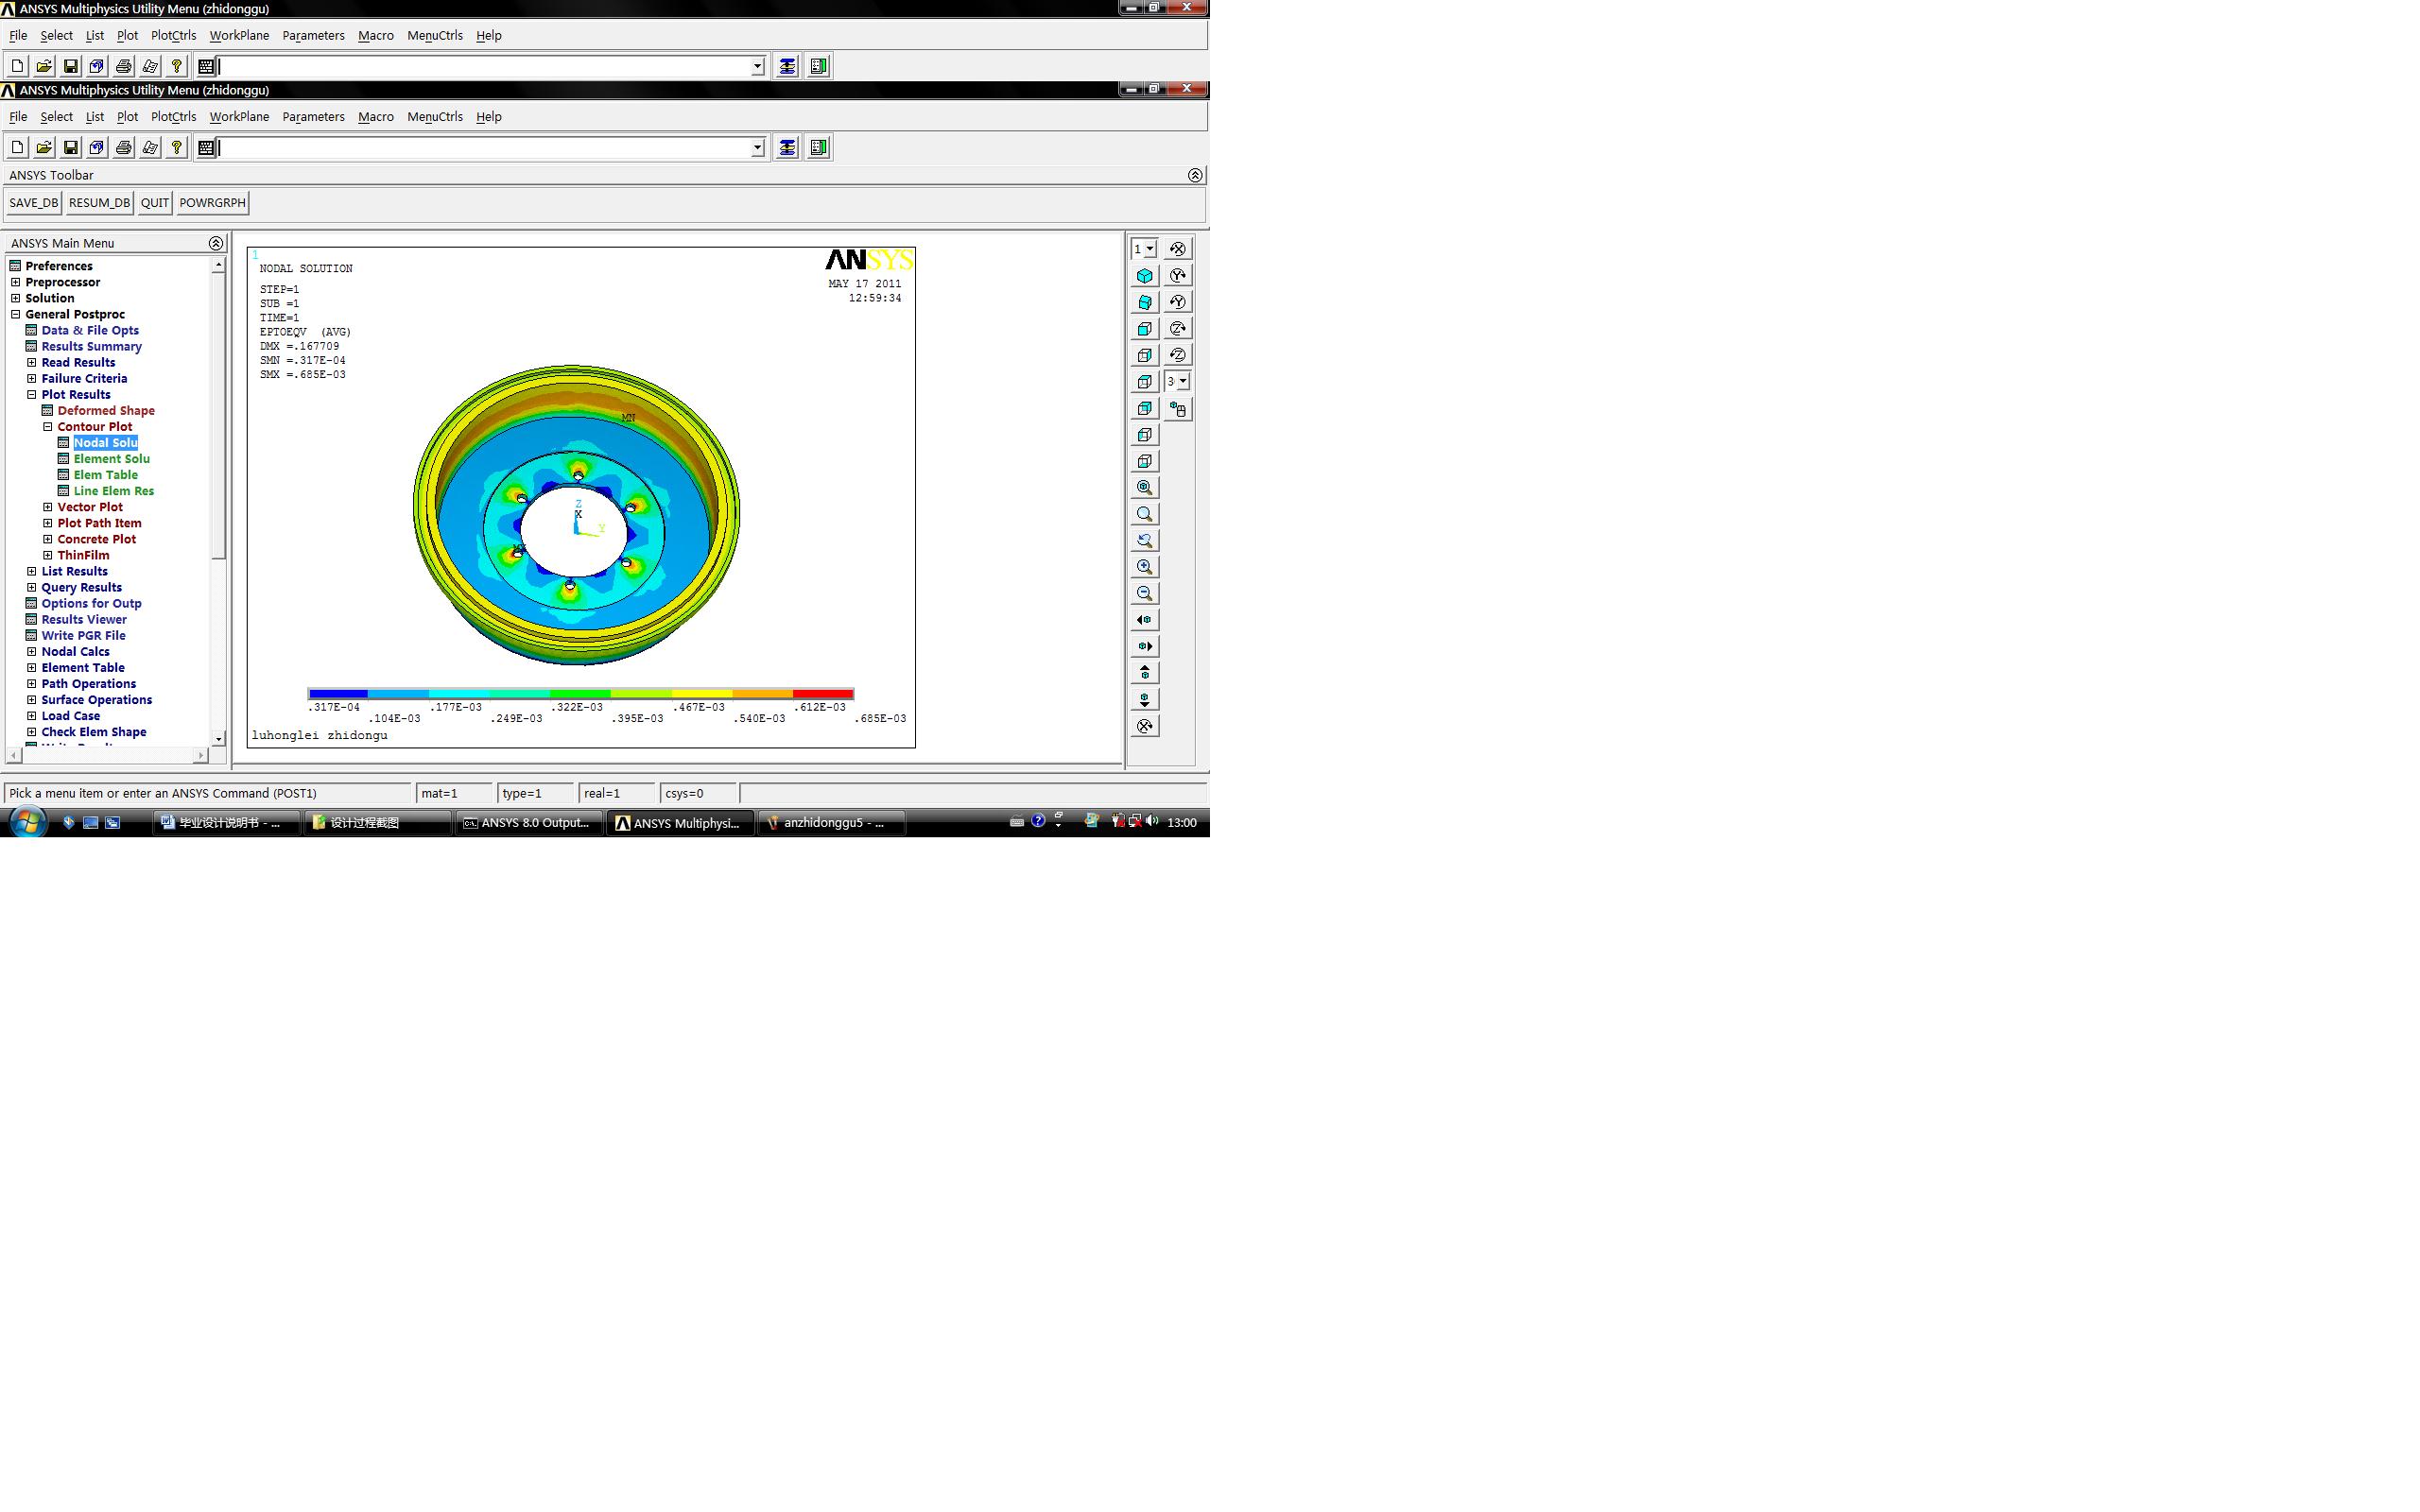2420x1512 pixels.
Task: Click keyboard icon in lower command toolbar
Action: (x=206, y=148)
